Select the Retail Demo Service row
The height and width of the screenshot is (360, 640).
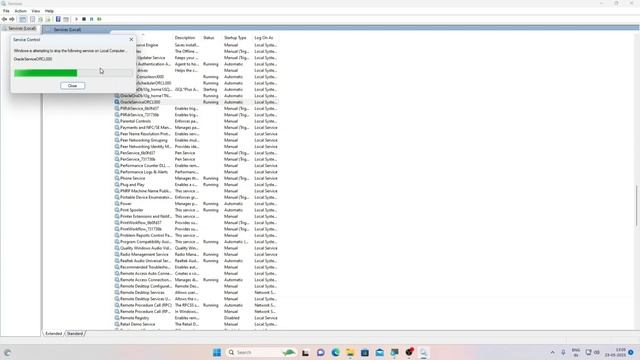click(196, 324)
